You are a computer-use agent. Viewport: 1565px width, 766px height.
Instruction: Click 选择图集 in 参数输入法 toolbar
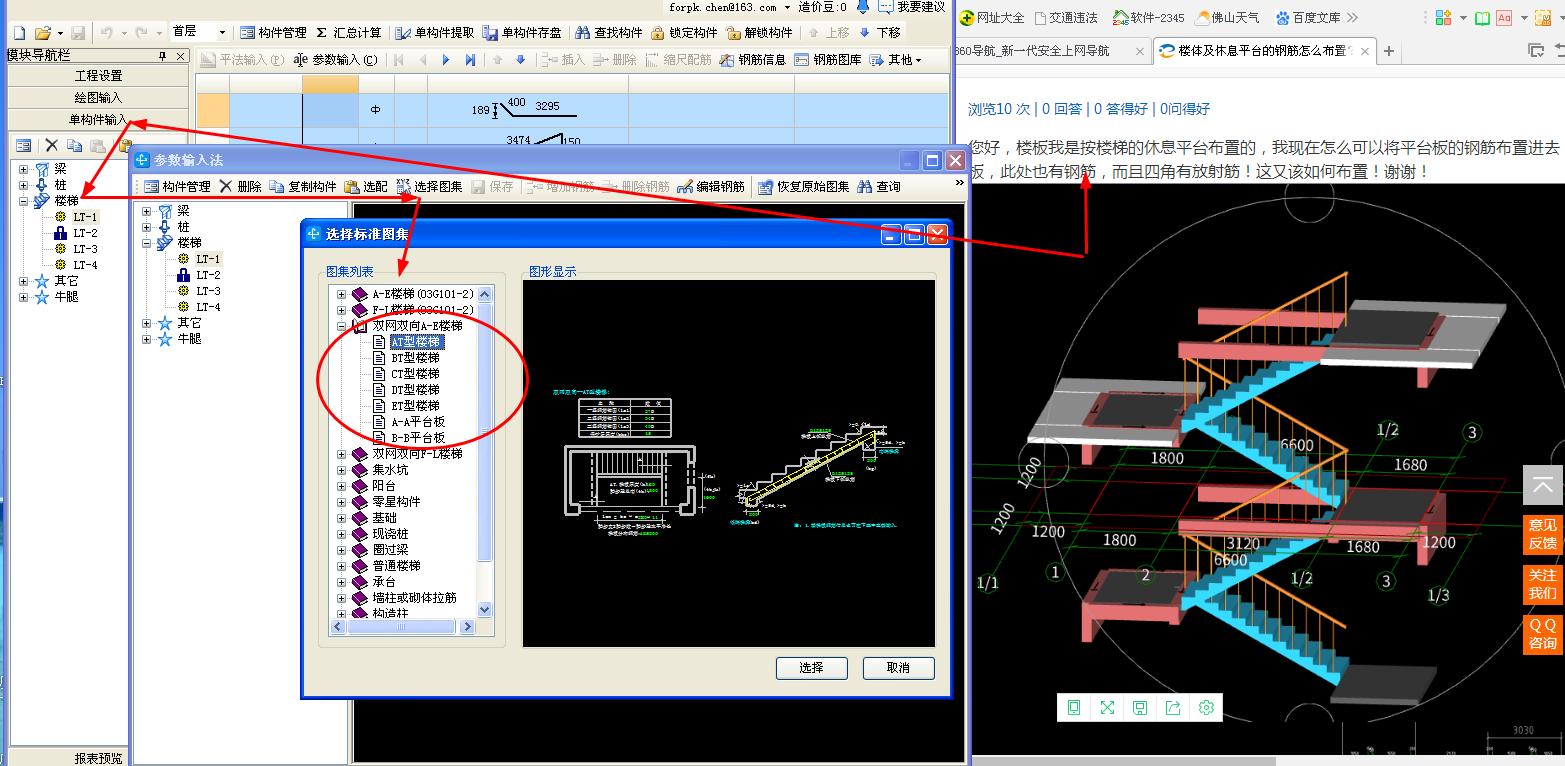click(429, 187)
